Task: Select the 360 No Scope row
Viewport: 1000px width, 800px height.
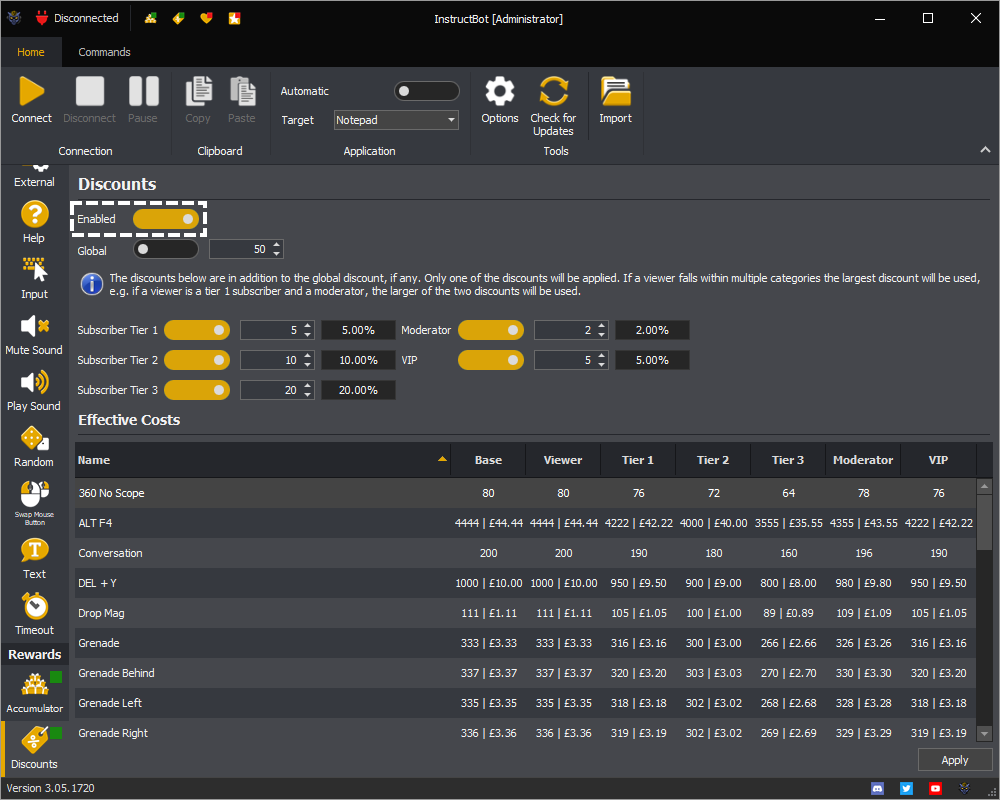Action: coord(525,493)
